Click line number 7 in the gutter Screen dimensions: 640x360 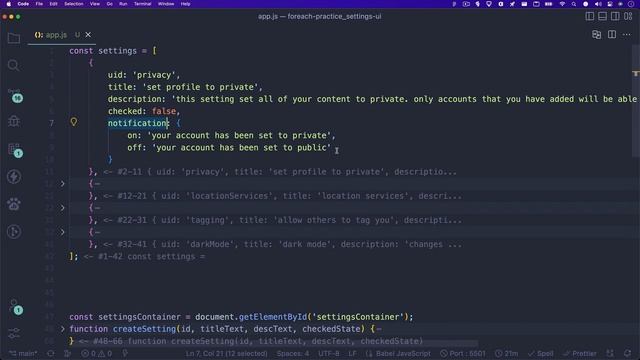click(x=51, y=123)
